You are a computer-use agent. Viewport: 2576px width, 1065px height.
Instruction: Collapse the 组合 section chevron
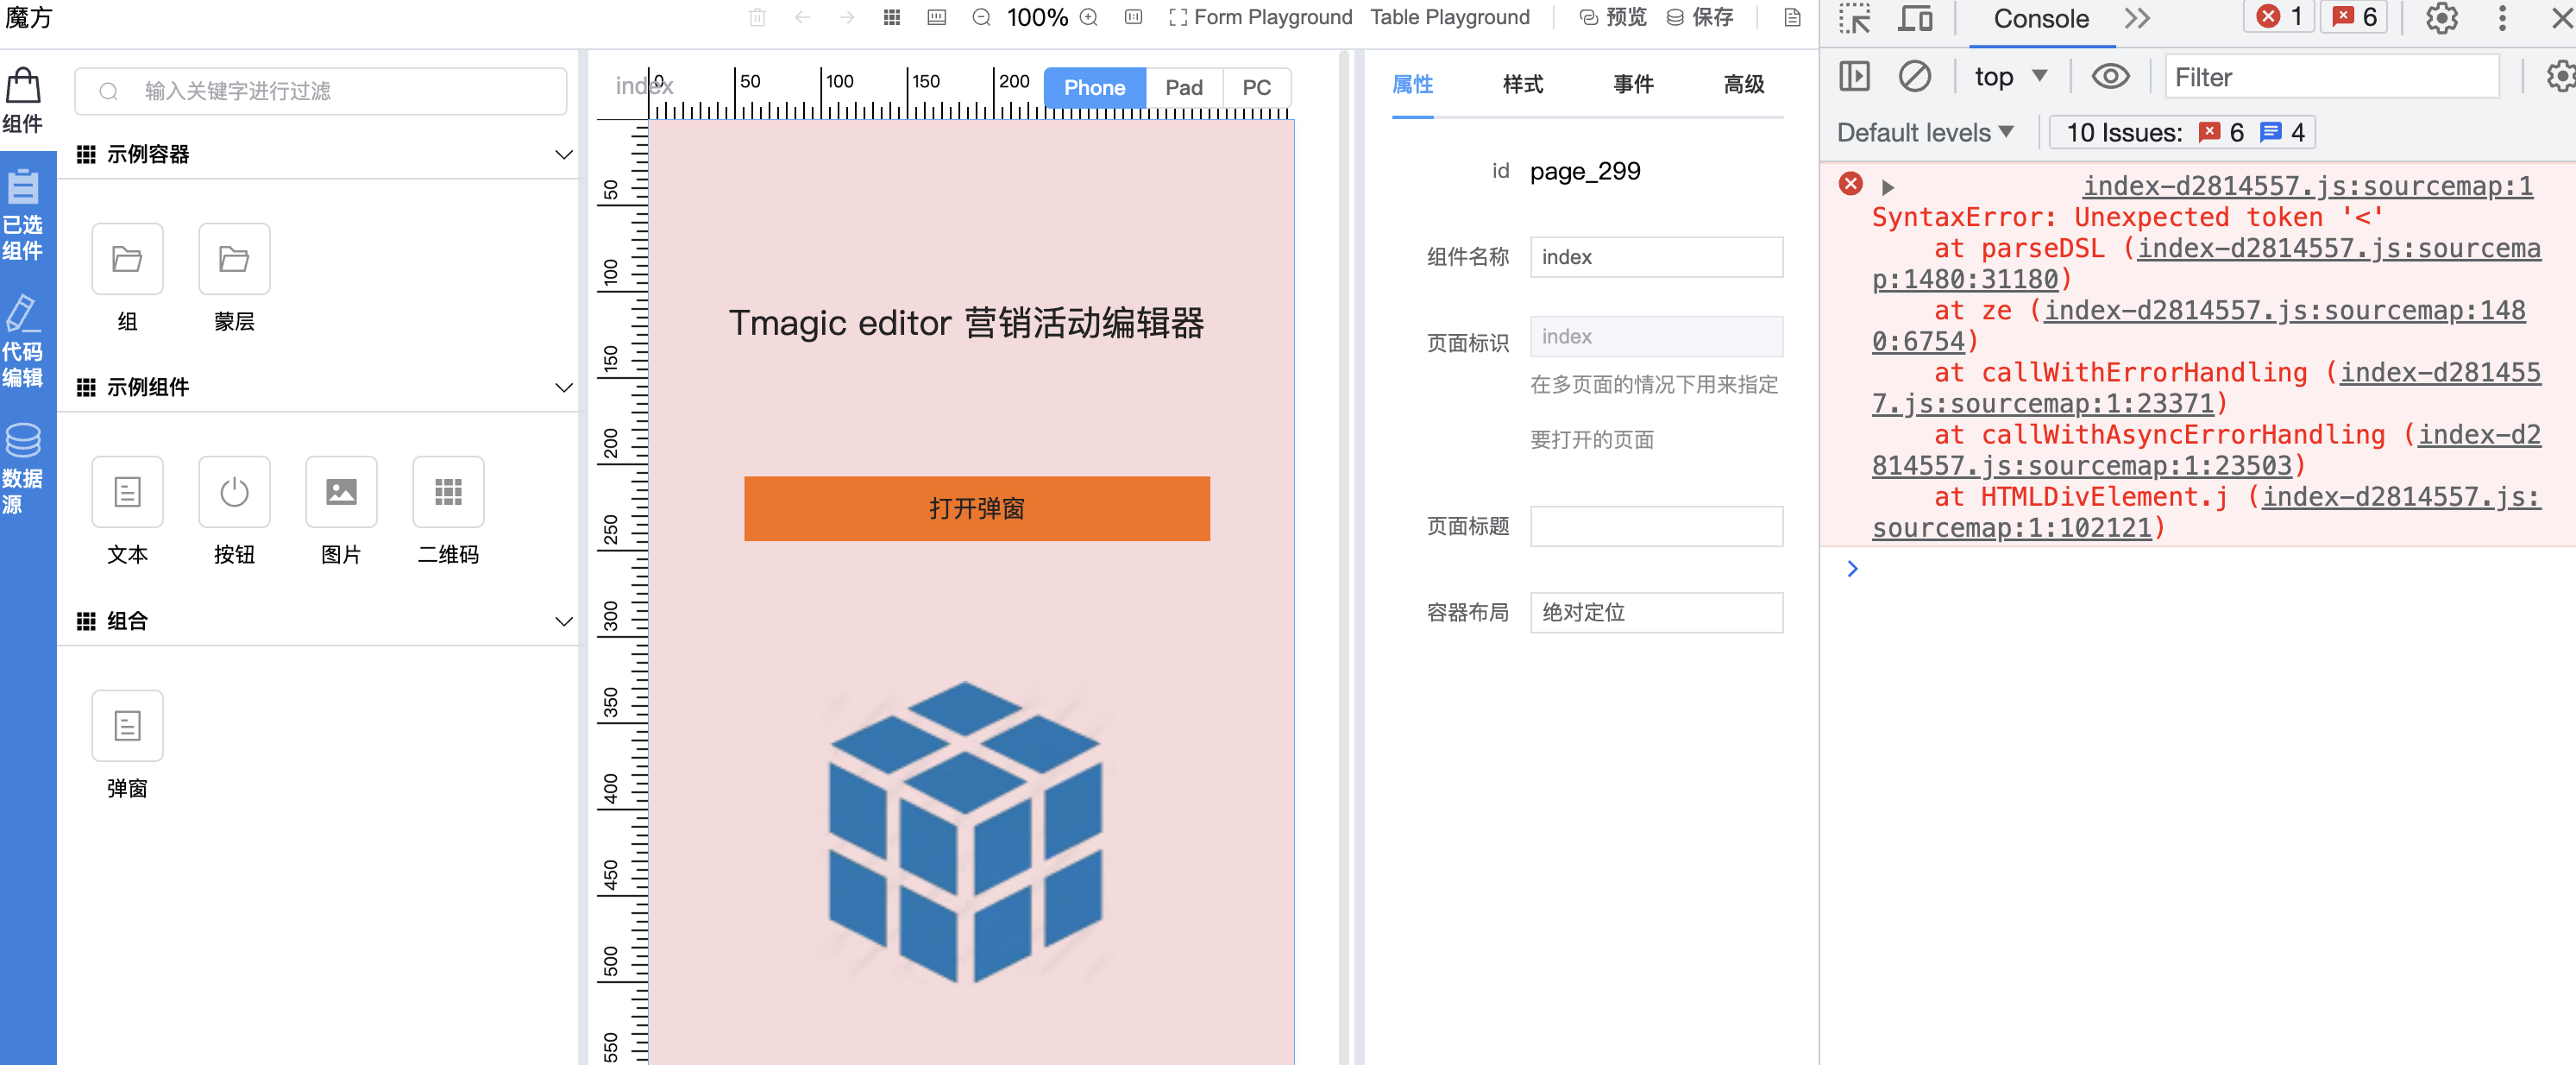pyautogui.click(x=564, y=621)
